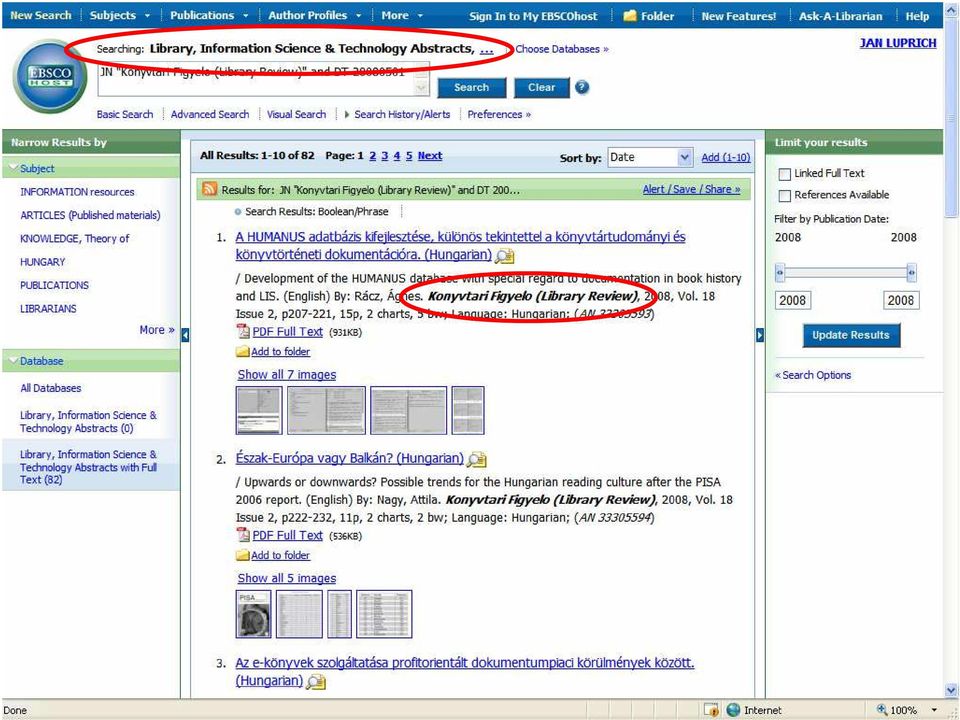The width and height of the screenshot is (960, 720).
Task: Click the publication date slider track
Action: click(846, 272)
